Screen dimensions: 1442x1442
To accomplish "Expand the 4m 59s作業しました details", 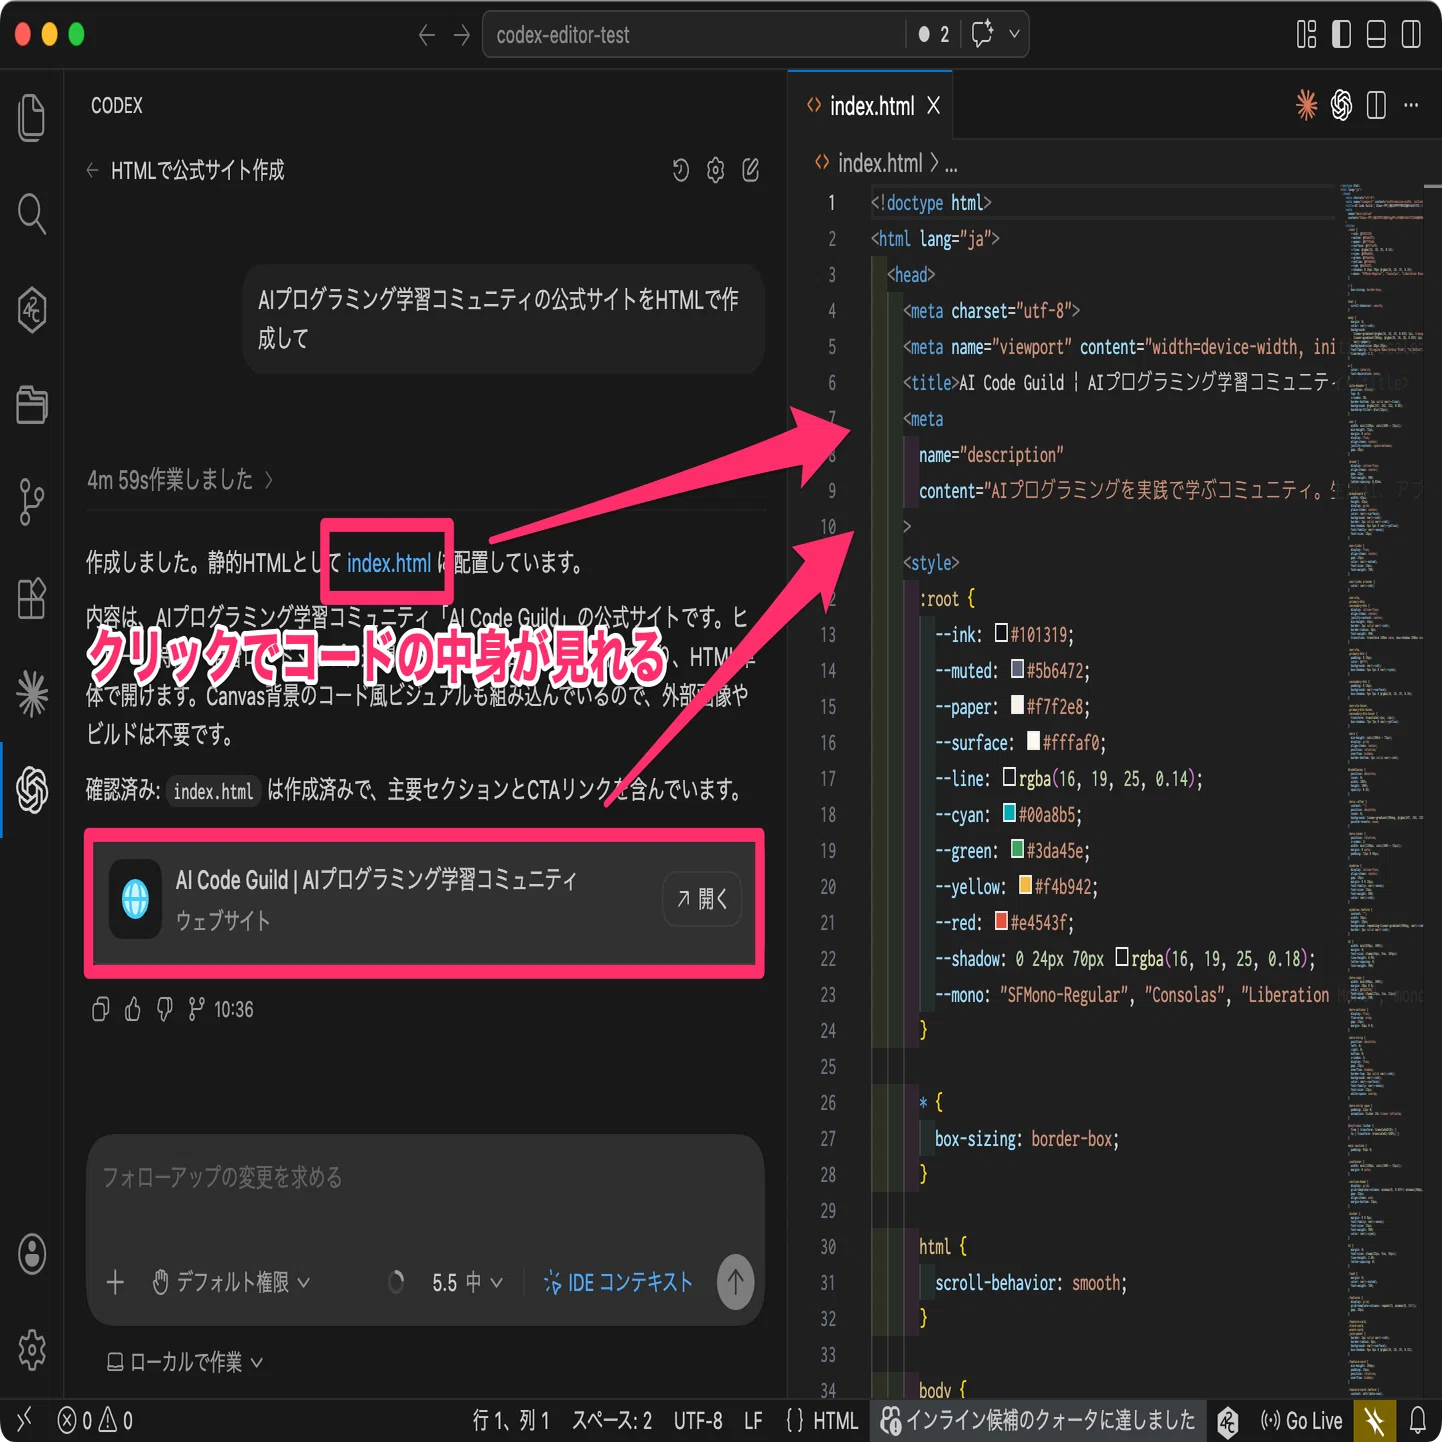I will click(180, 480).
